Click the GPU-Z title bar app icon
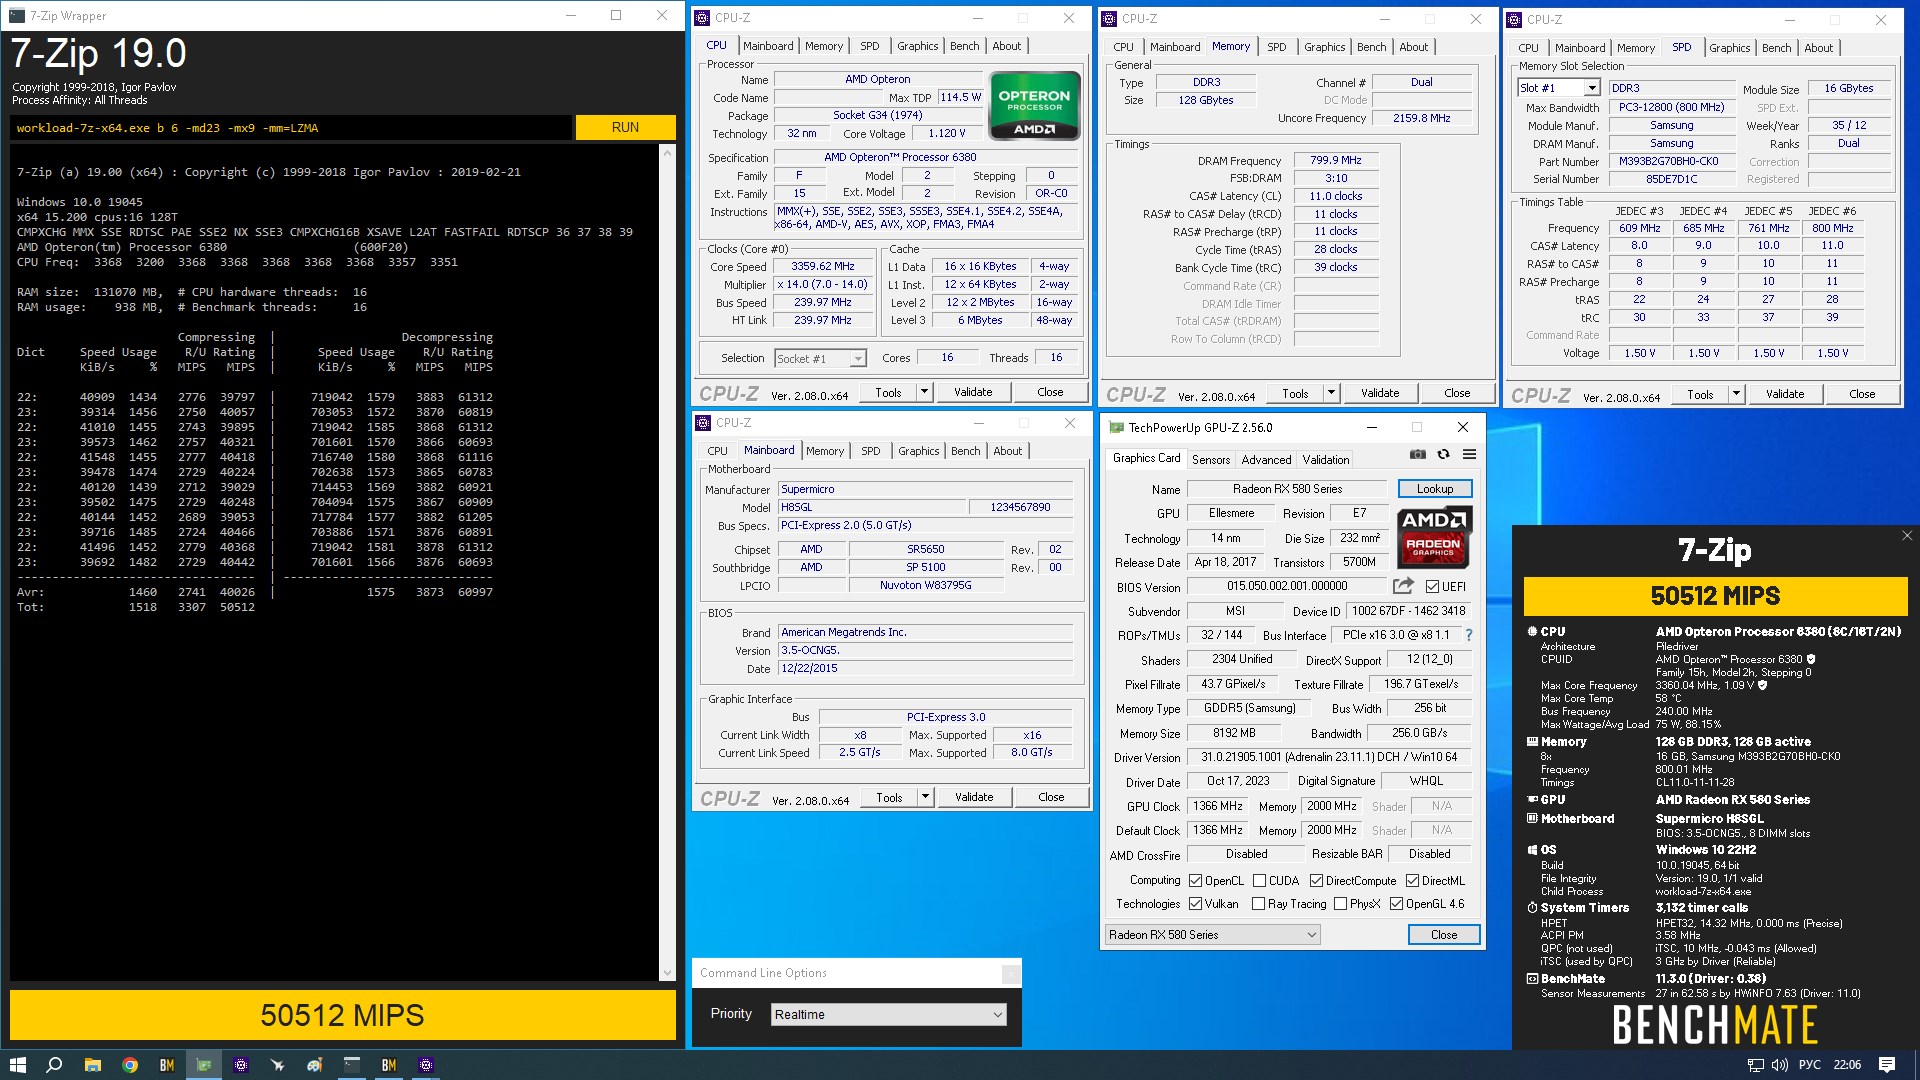Image resolution: width=1920 pixels, height=1080 pixels. point(1116,427)
